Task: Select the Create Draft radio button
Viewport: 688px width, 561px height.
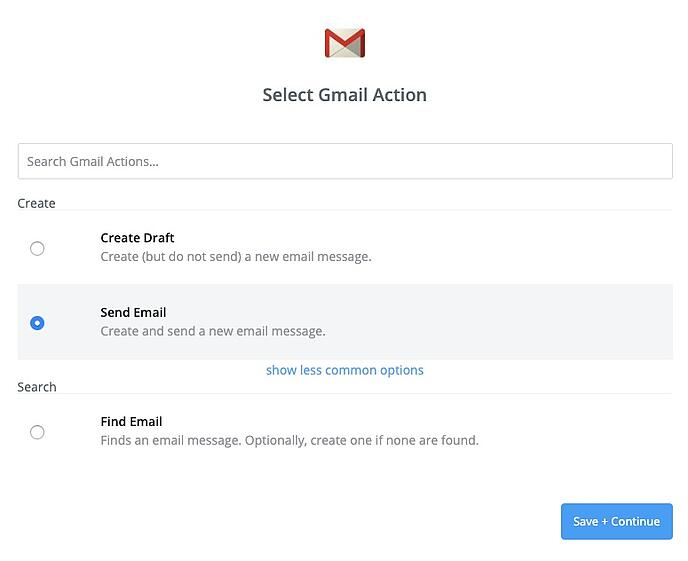Action: click(x=37, y=248)
